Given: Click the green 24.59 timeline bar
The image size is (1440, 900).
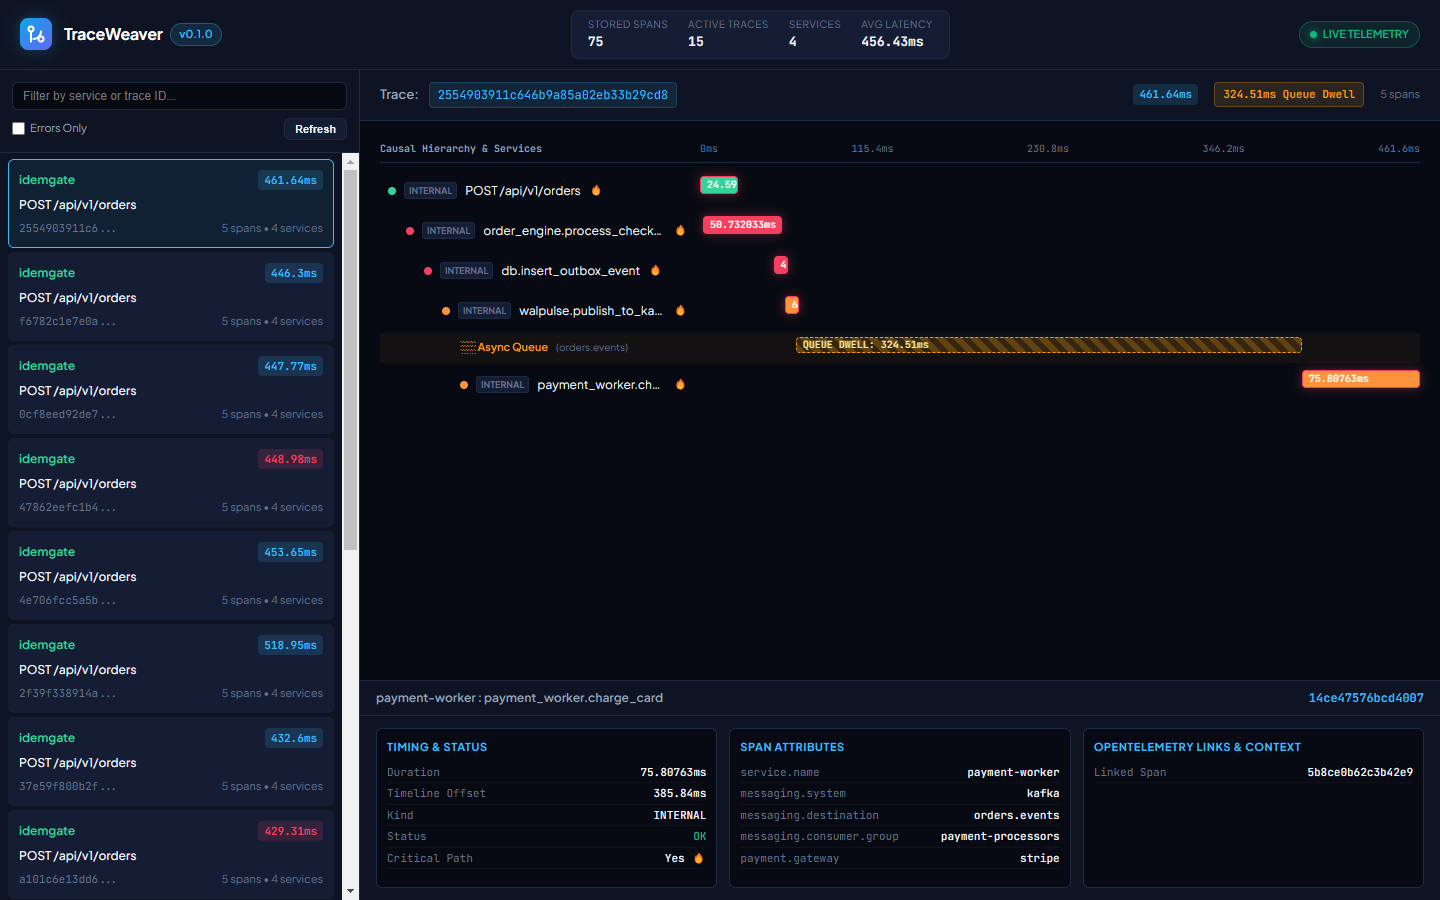Looking at the screenshot, I should pos(719,185).
